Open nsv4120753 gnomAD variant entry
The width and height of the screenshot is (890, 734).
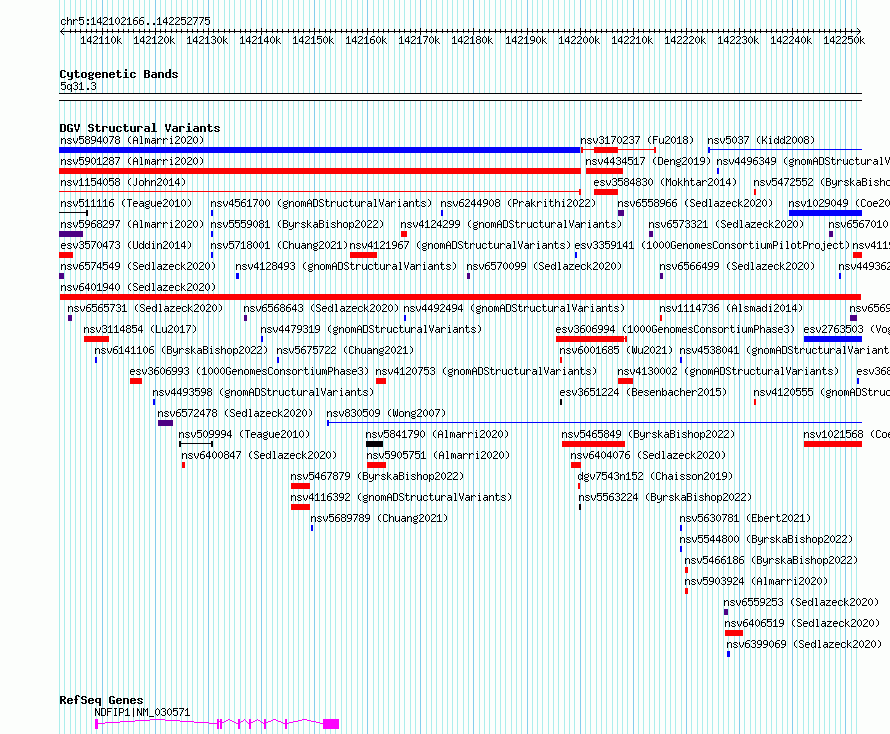[x=486, y=371]
